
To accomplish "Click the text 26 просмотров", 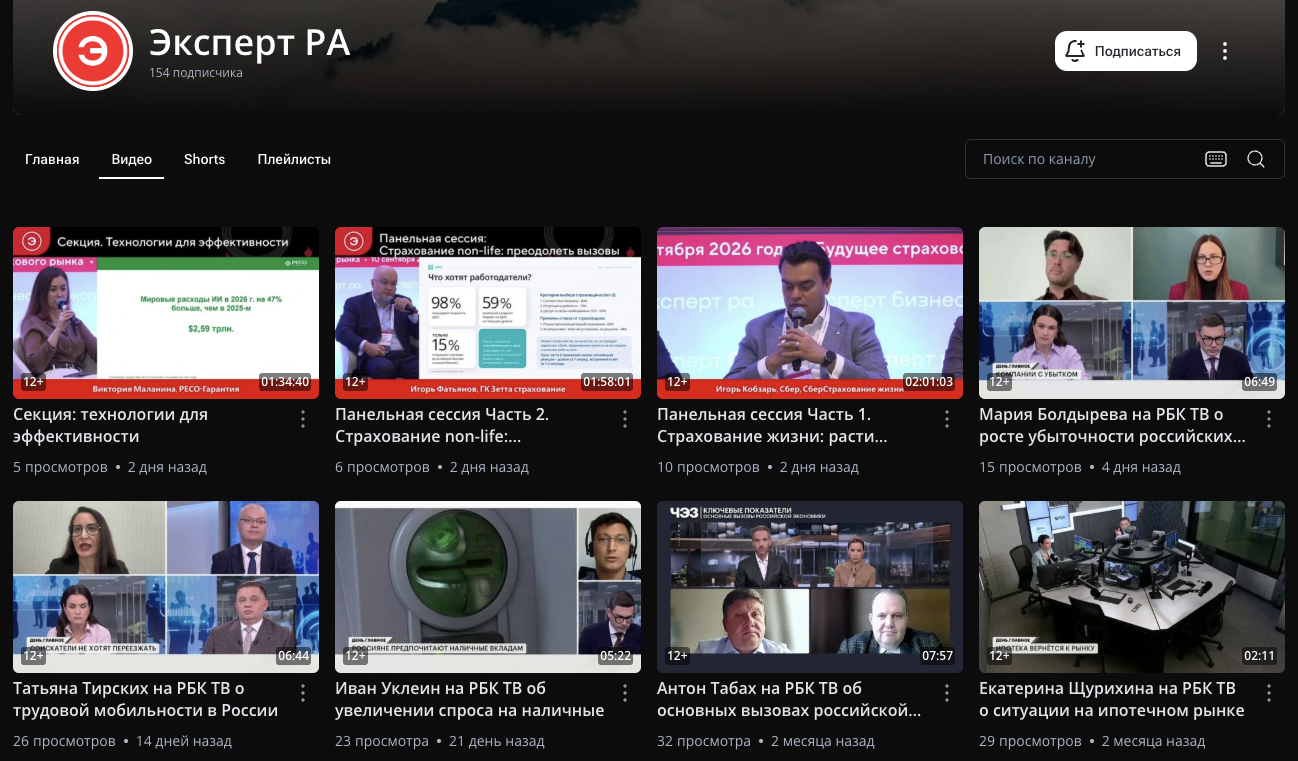I will click(x=64, y=741).
